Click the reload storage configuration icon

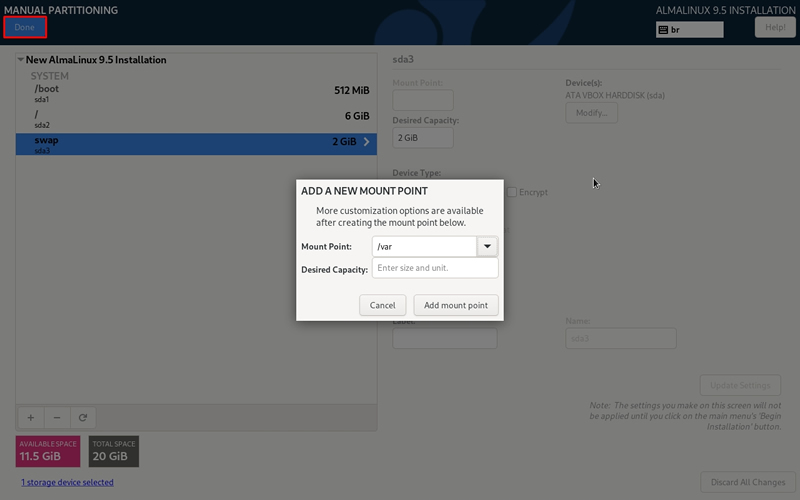pos(83,418)
